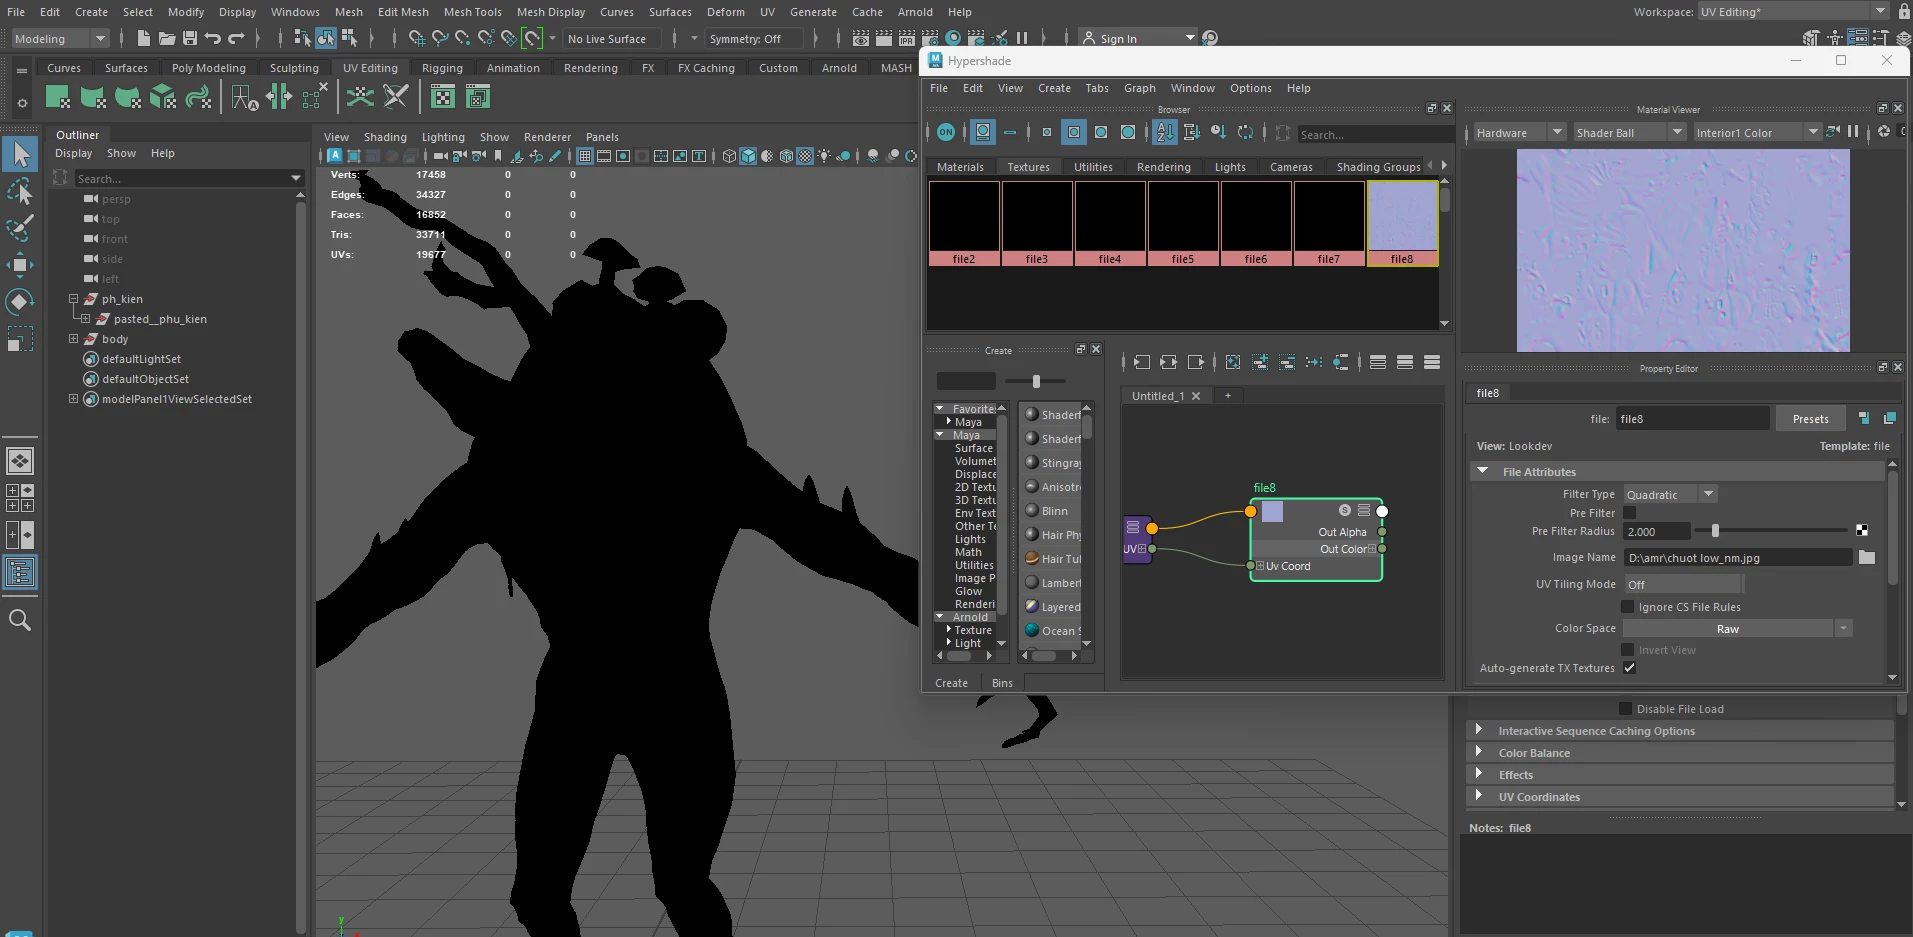Click the Save Scene disk icon
This screenshot has width=1913, height=937.
(x=189, y=38)
